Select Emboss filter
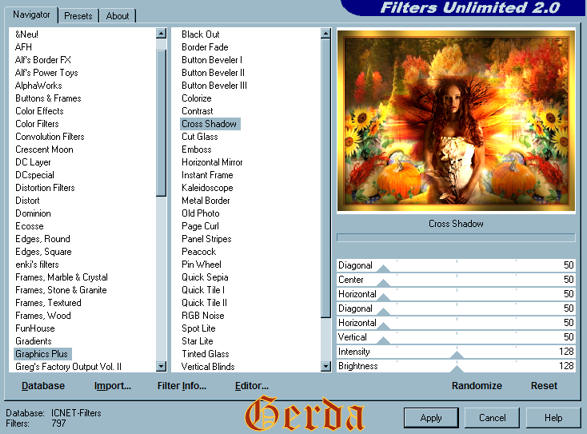The image size is (587, 434). pos(197,149)
